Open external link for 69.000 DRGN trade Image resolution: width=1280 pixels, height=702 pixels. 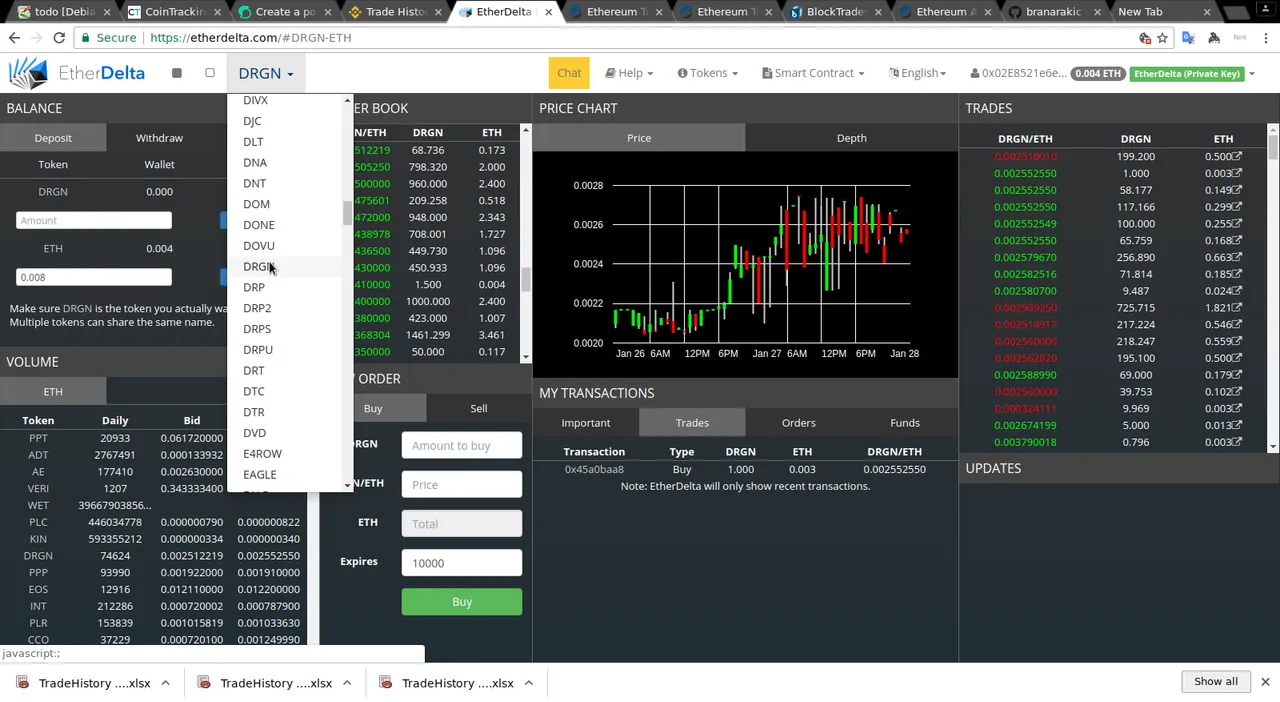[1237, 375]
